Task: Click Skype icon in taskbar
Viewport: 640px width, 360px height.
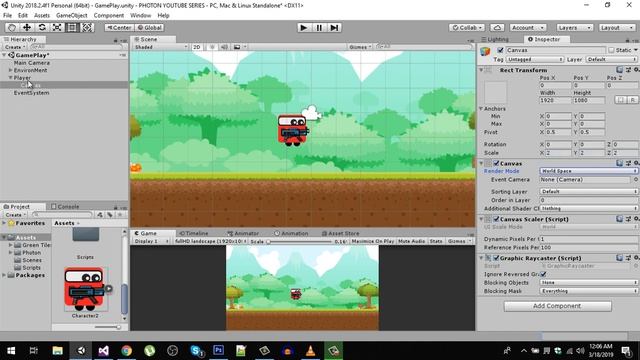Action: tap(196, 351)
